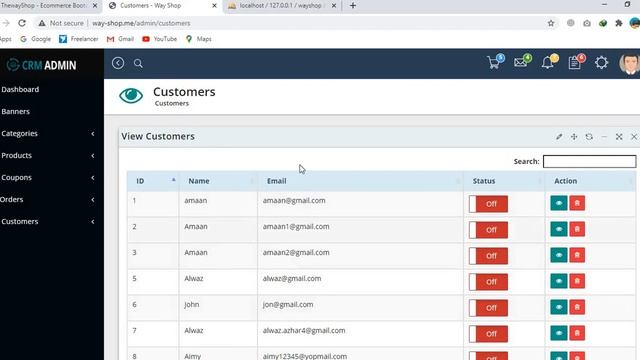Toggle status switch for jon@gmail.com

click(488, 308)
